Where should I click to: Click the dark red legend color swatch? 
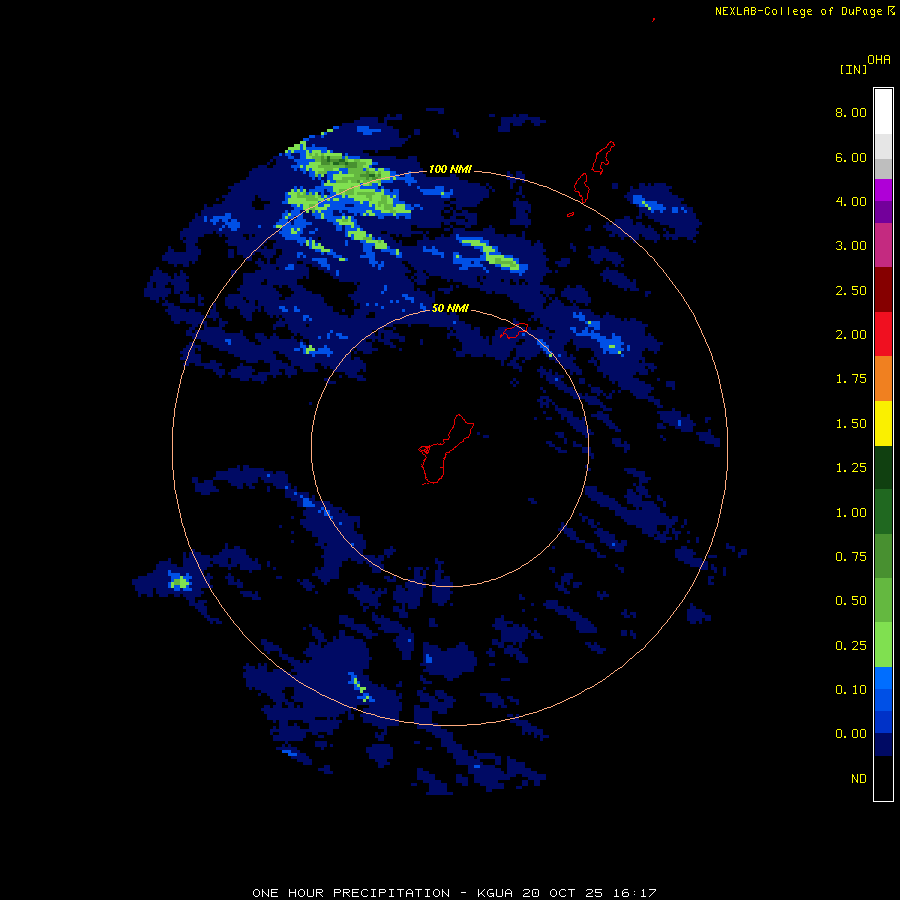[883, 290]
